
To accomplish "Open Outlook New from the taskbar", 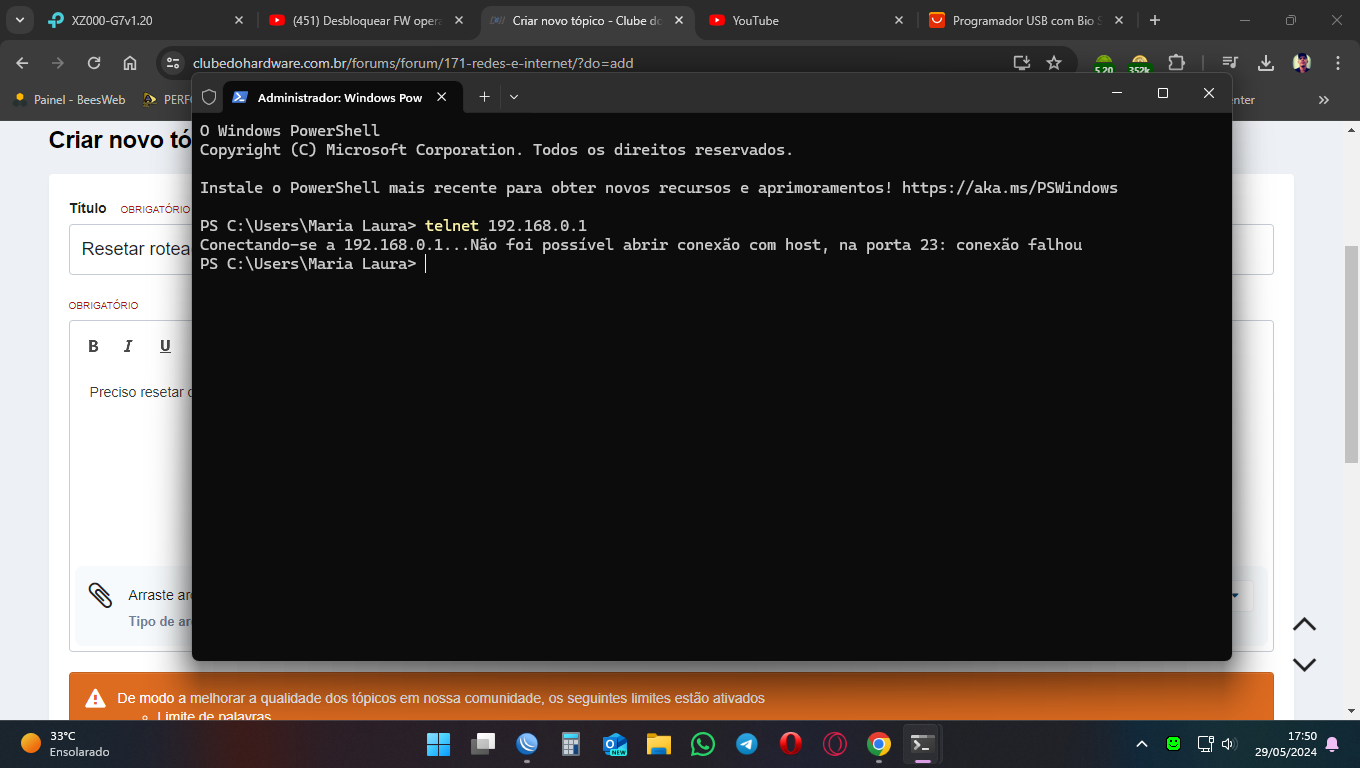I will [x=615, y=744].
